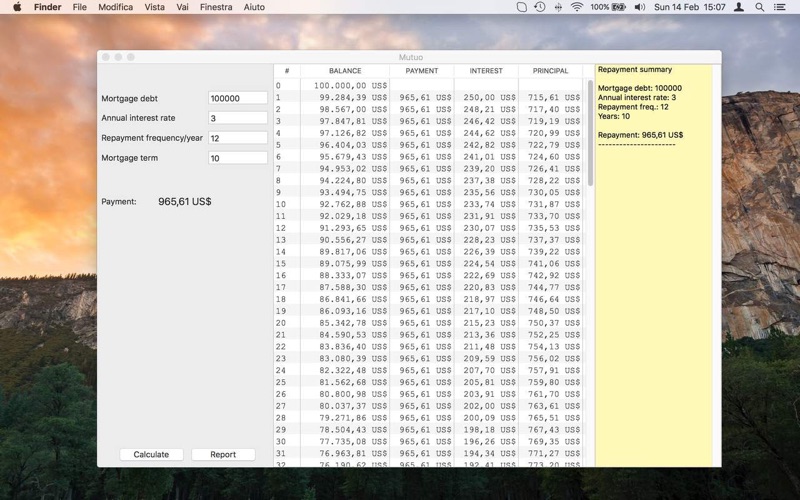
Task: Select row 10 in the amortization table
Action: 428,204
